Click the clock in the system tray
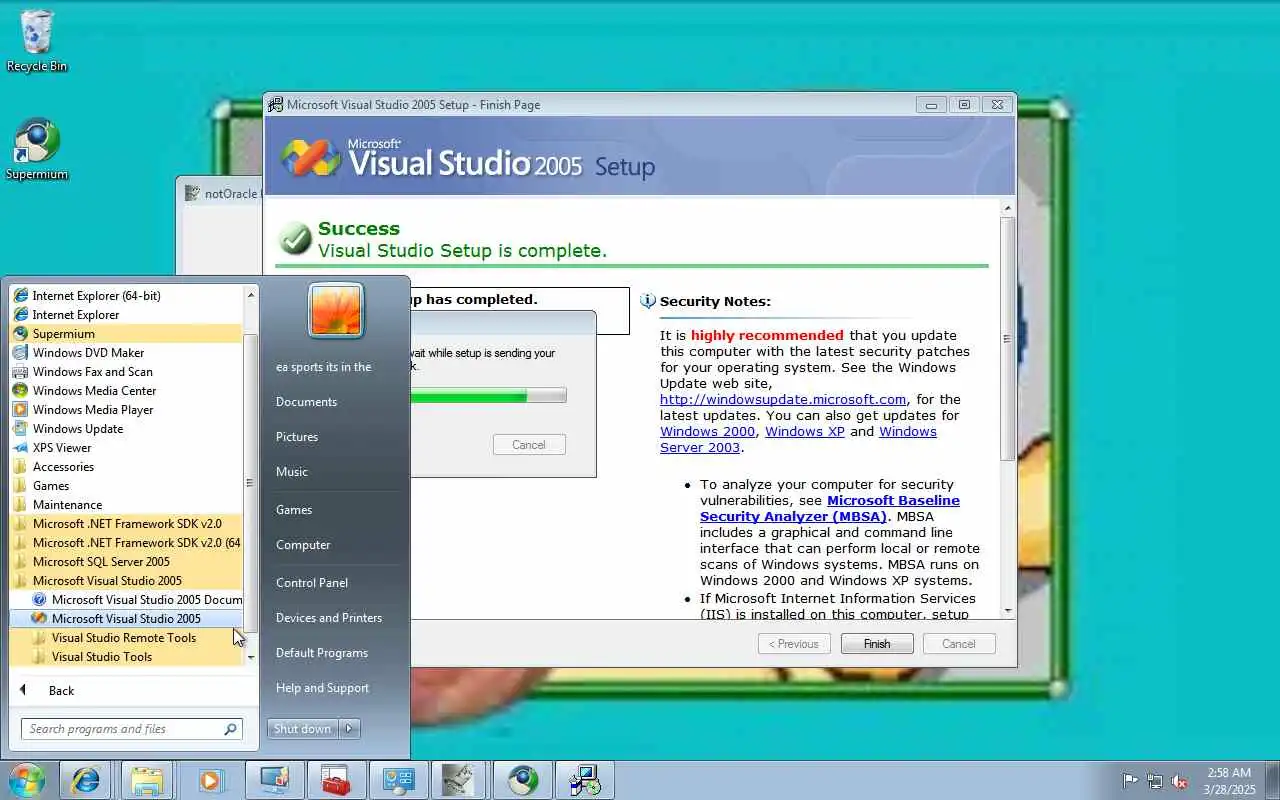 (1229, 781)
